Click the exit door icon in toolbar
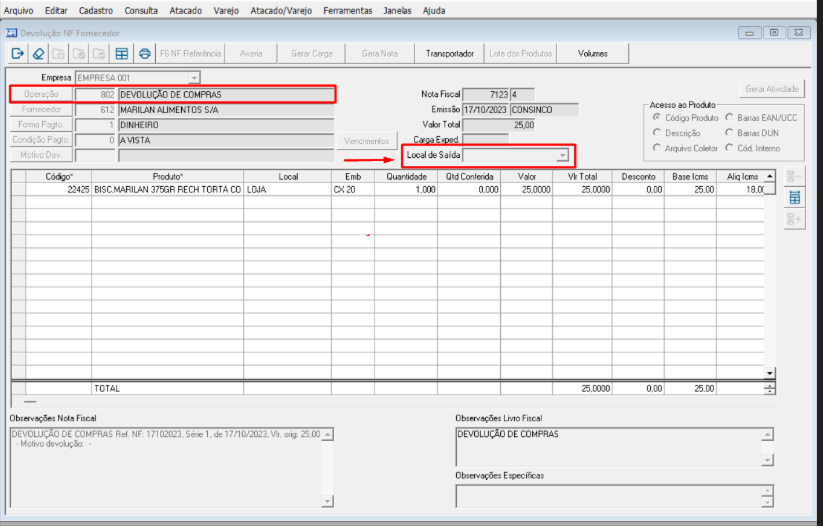 pyautogui.click(x=17, y=54)
